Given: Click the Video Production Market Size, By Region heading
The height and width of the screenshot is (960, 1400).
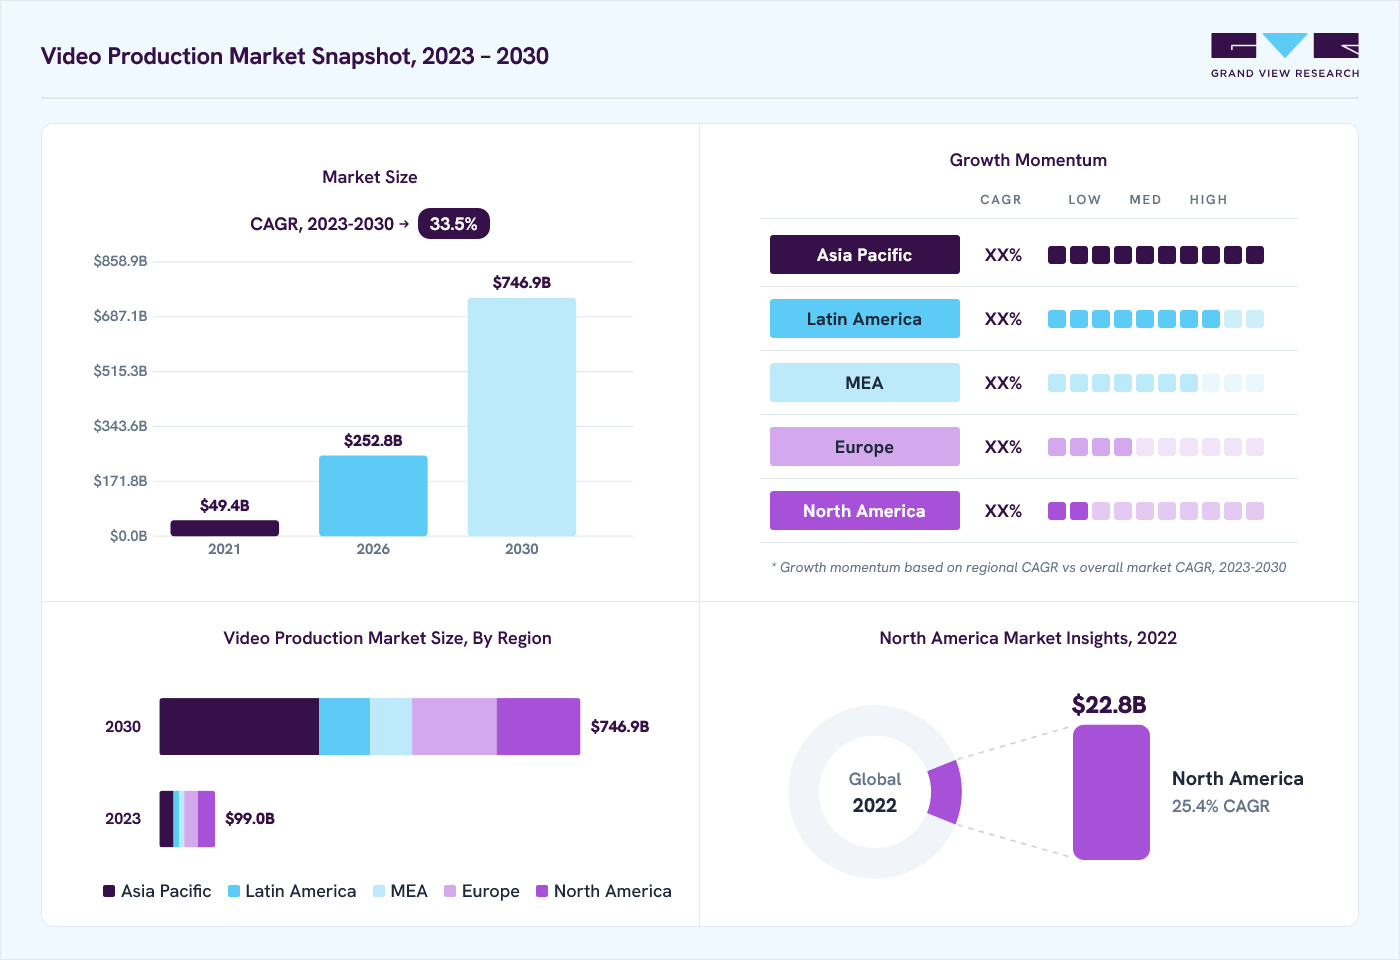Looking at the screenshot, I should (x=387, y=638).
